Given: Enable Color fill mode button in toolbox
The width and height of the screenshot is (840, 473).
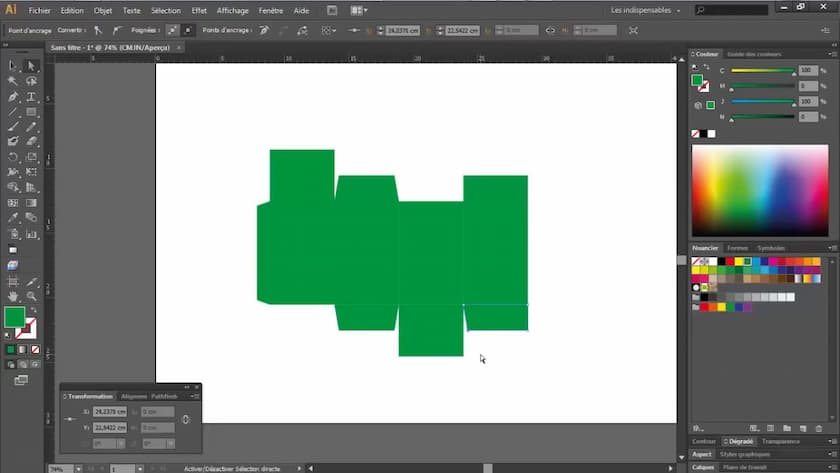Looking at the screenshot, I should (x=11, y=350).
